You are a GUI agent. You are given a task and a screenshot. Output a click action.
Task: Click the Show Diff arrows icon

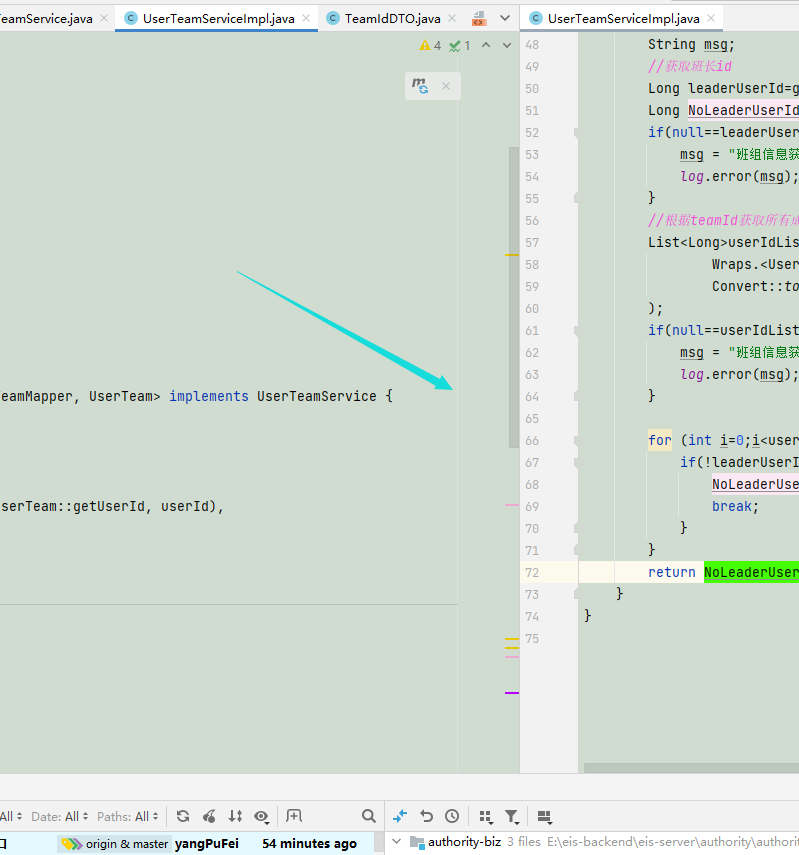pyautogui.click(x=400, y=816)
